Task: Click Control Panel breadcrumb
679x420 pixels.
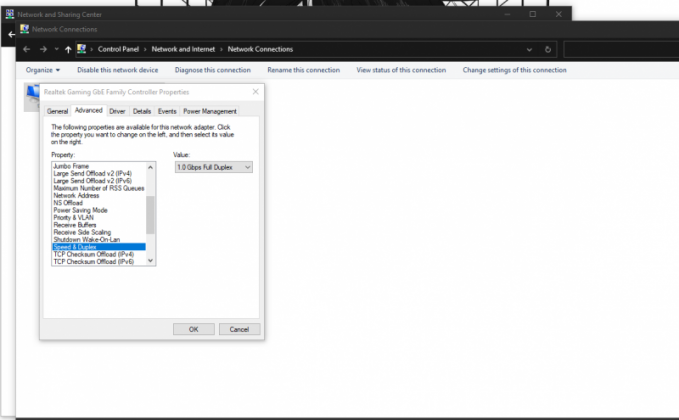Action: point(118,49)
